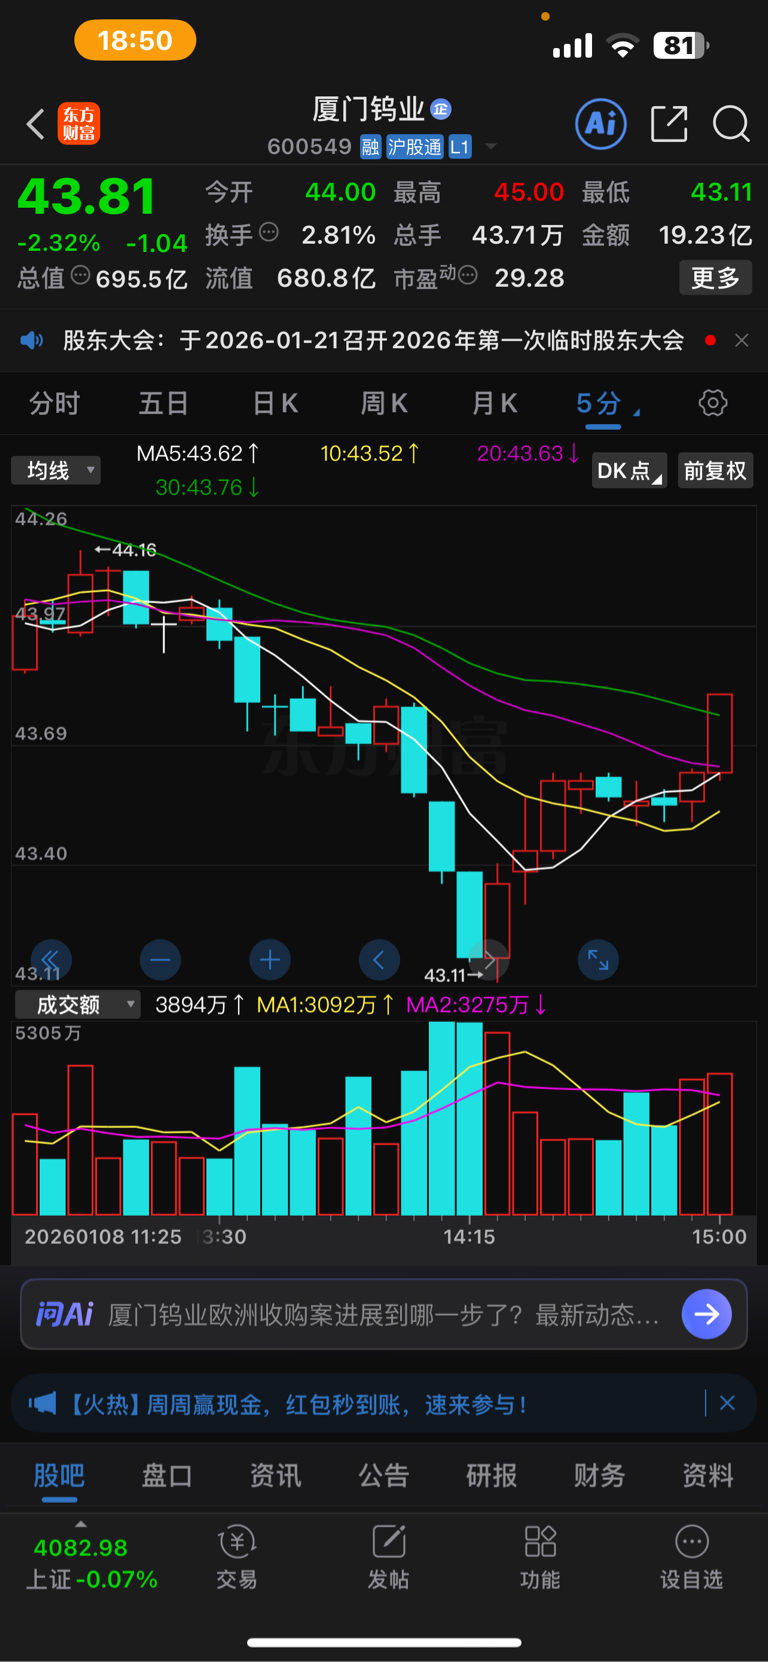The width and height of the screenshot is (768, 1662).
Task: Tap the 18:50 status bar time pill
Action: pos(135,41)
